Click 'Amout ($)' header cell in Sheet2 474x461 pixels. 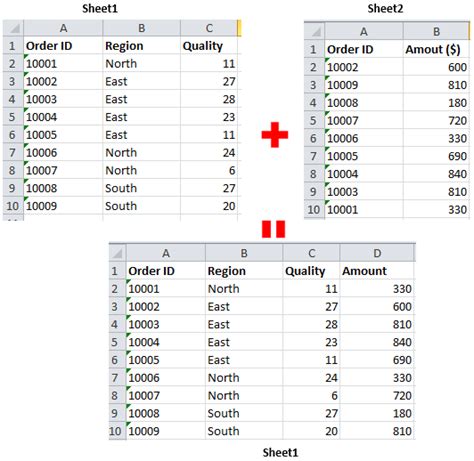tap(436, 49)
